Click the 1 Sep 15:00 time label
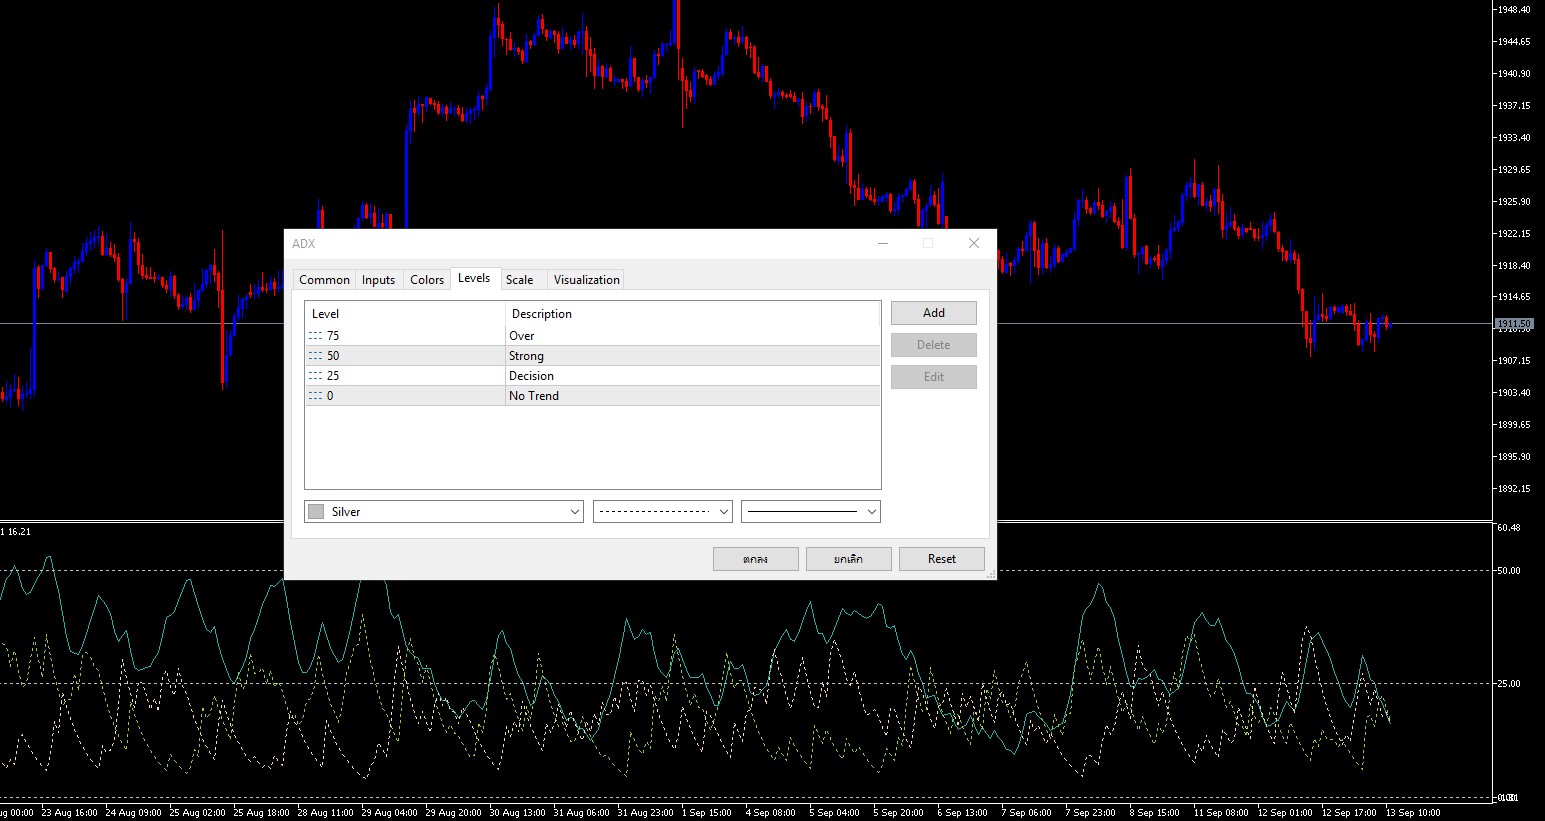The height and width of the screenshot is (821, 1545). click(706, 813)
